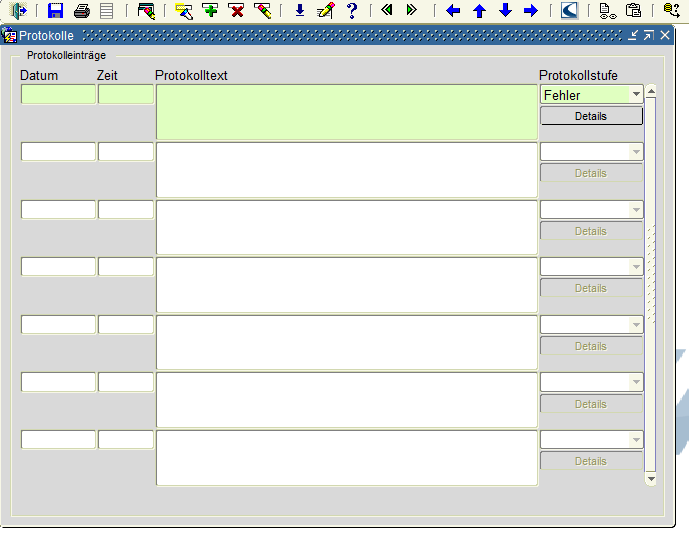
Task: Click the exit door icon in toolbar
Action: pyautogui.click(x=19, y=11)
